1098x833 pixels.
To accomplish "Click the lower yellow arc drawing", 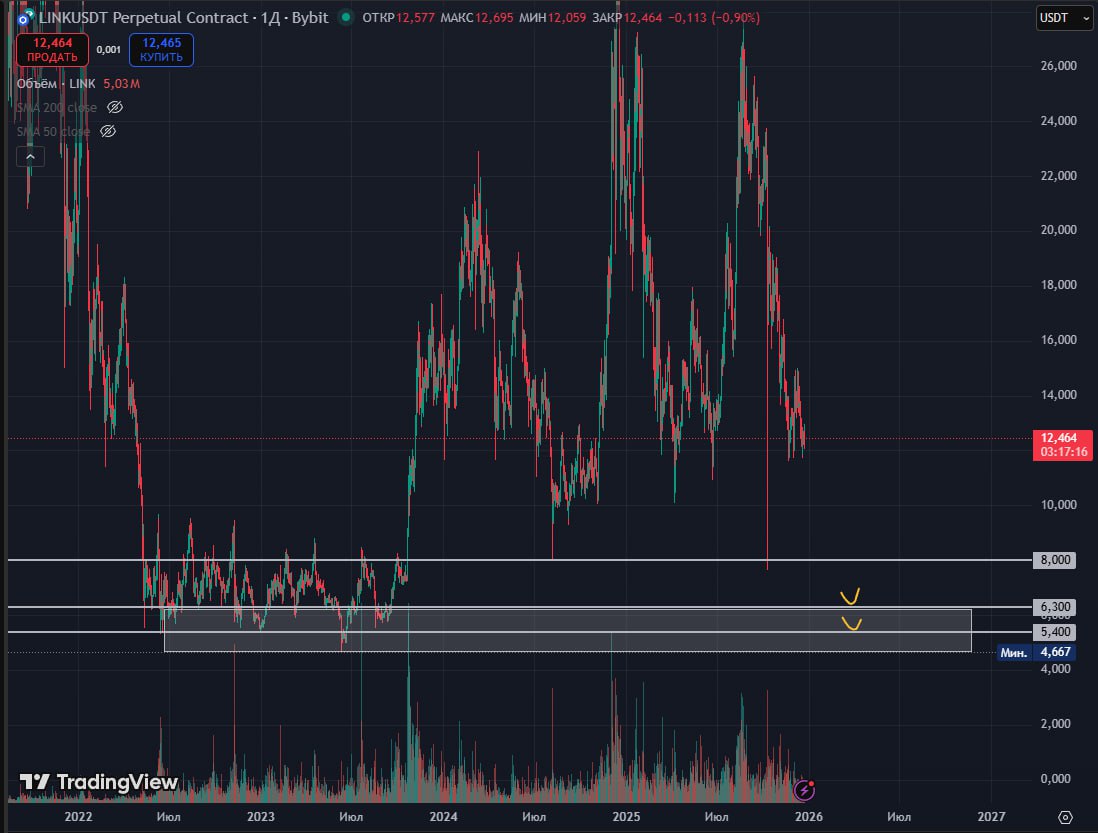I will pyautogui.click(x=851, y=624).
